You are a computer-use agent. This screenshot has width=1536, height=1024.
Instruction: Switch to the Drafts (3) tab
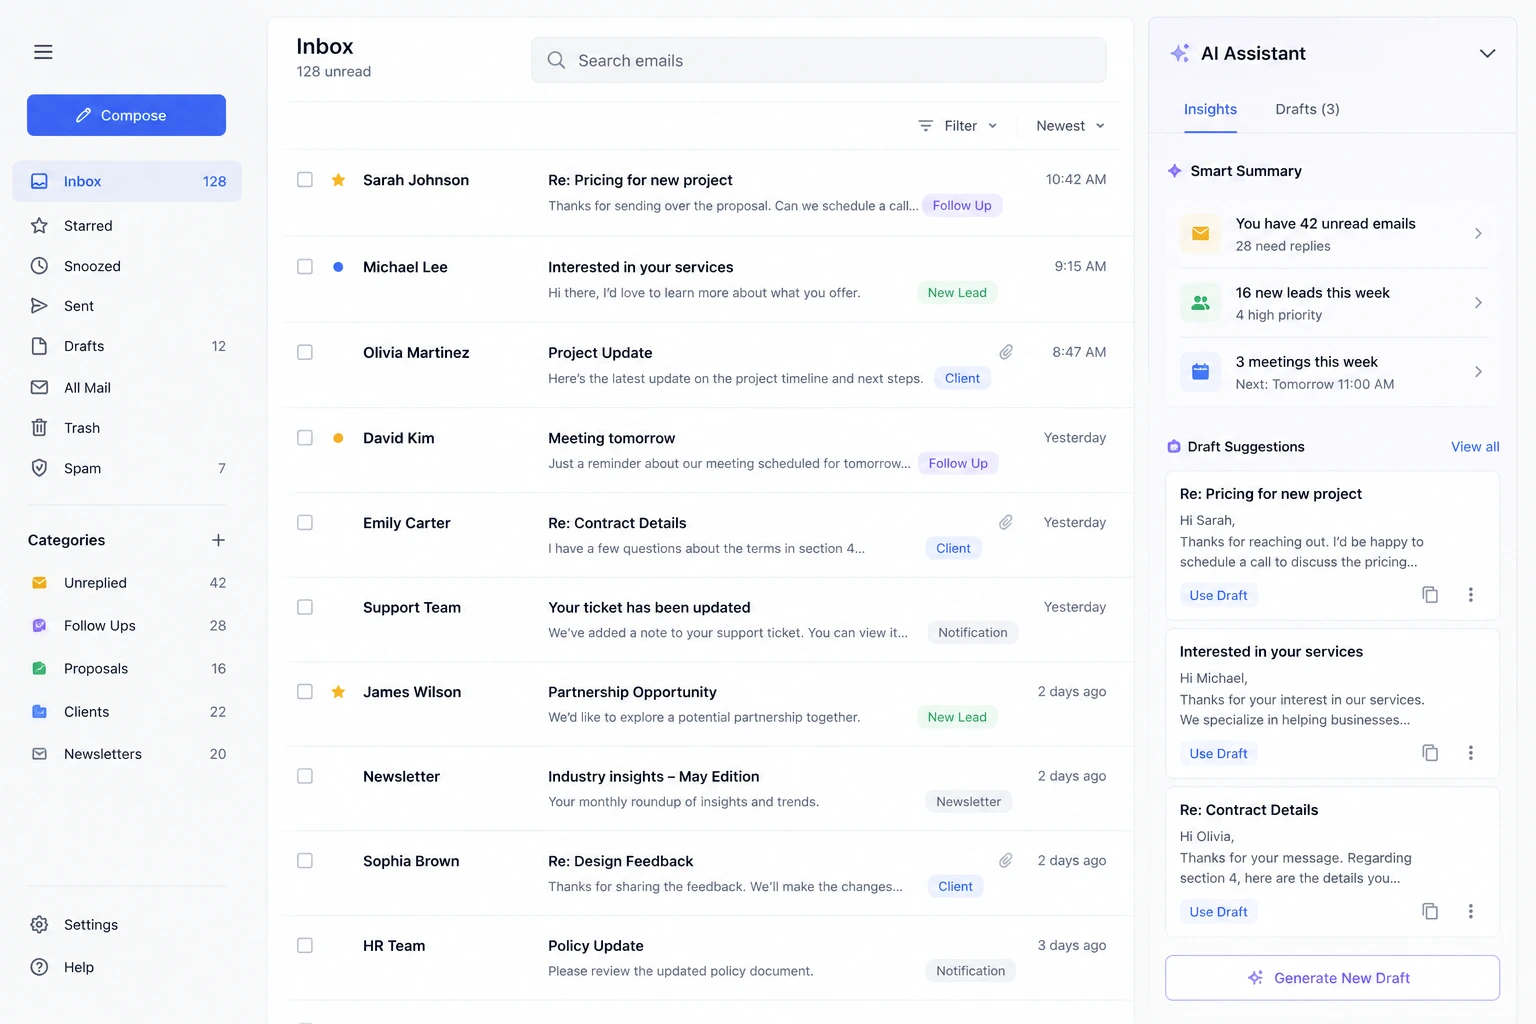1307,109
